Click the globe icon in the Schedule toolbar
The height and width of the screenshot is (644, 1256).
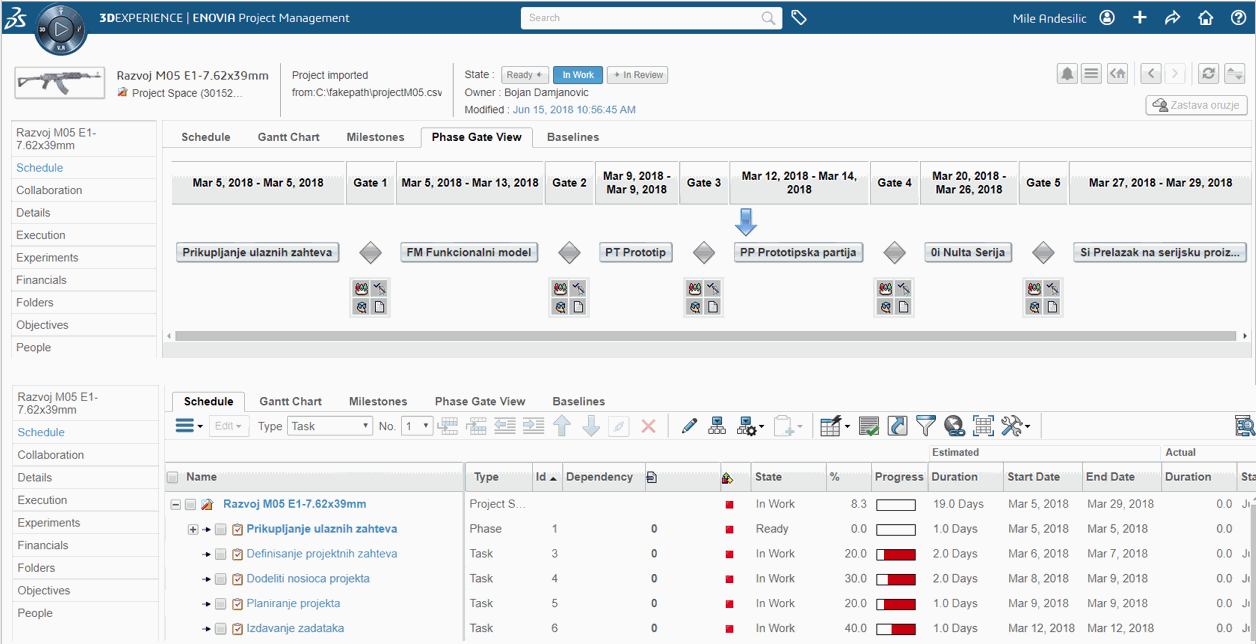[953, 425]
